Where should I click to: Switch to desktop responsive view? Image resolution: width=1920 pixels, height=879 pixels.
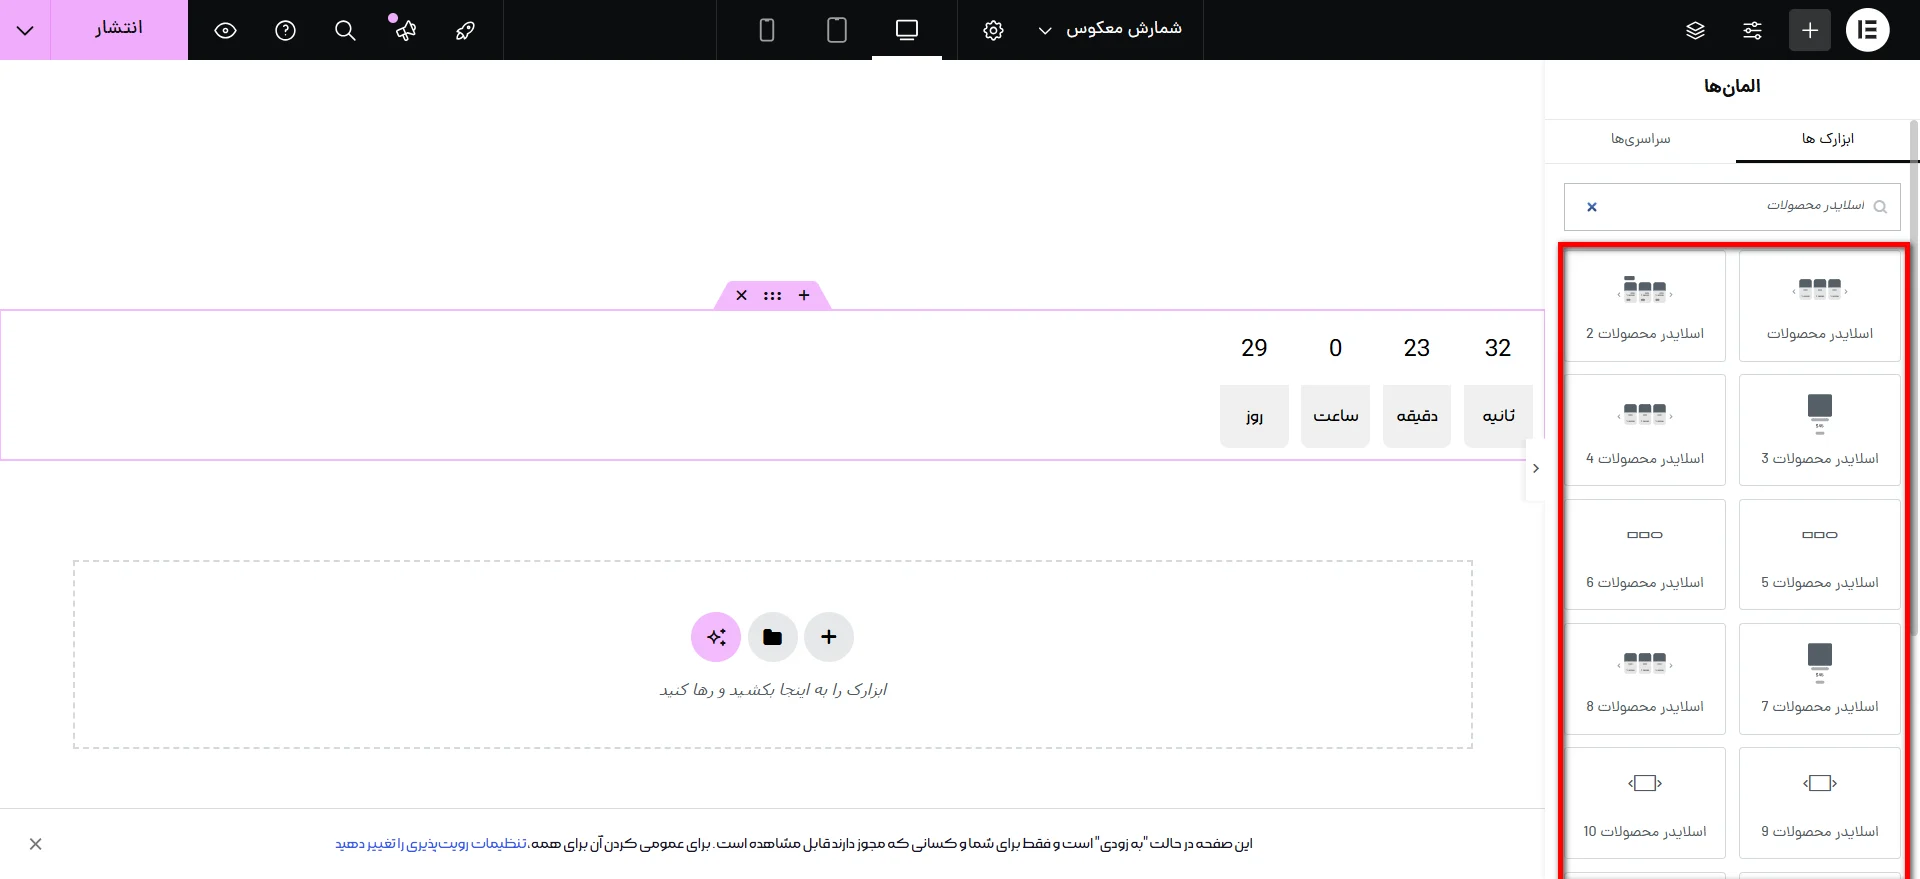[907, 30]
